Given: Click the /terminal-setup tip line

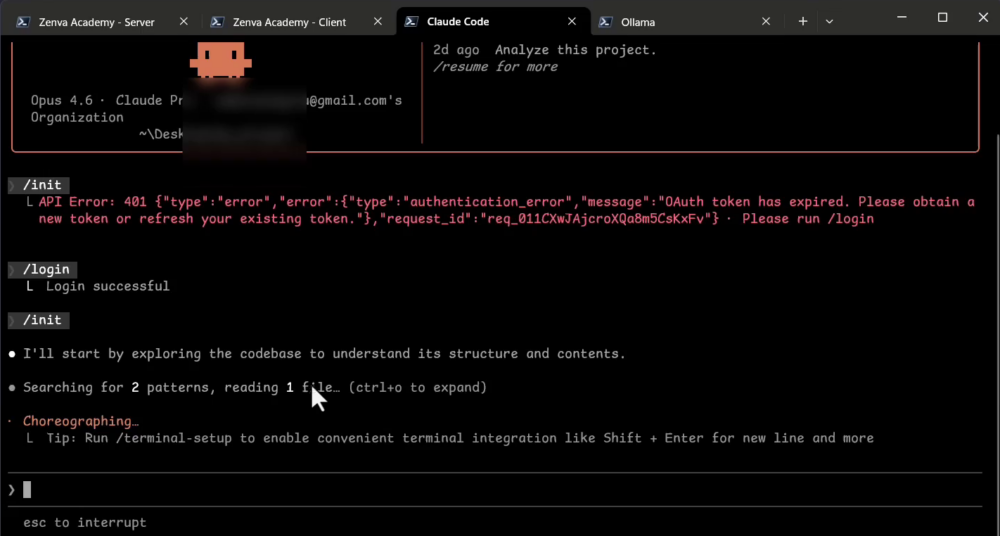Looking at the screenshot, I should tap(459, 438).
